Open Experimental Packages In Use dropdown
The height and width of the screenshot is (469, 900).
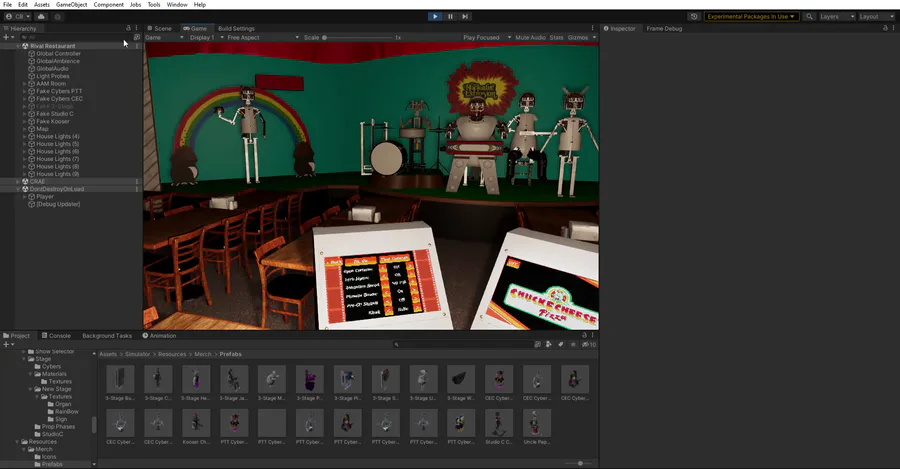pyautogui.click(x=751, y=17)
